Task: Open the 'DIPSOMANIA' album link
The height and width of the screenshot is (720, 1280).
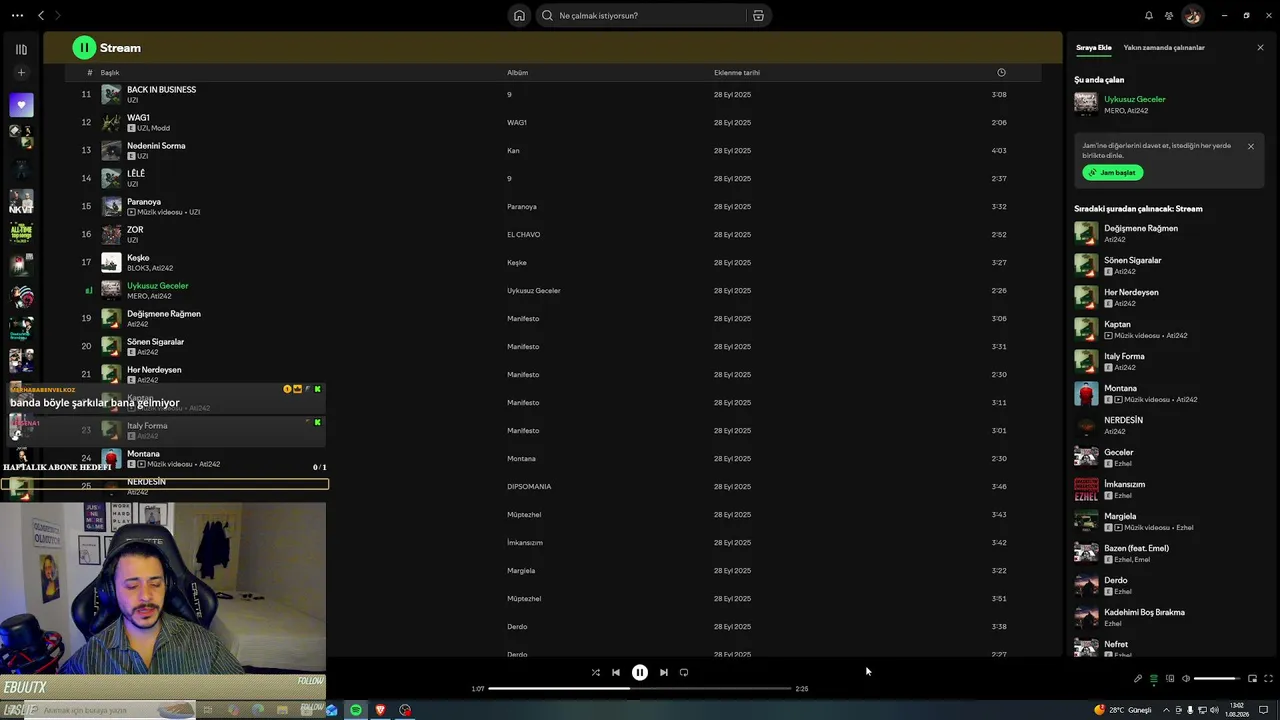Action: 529,487
